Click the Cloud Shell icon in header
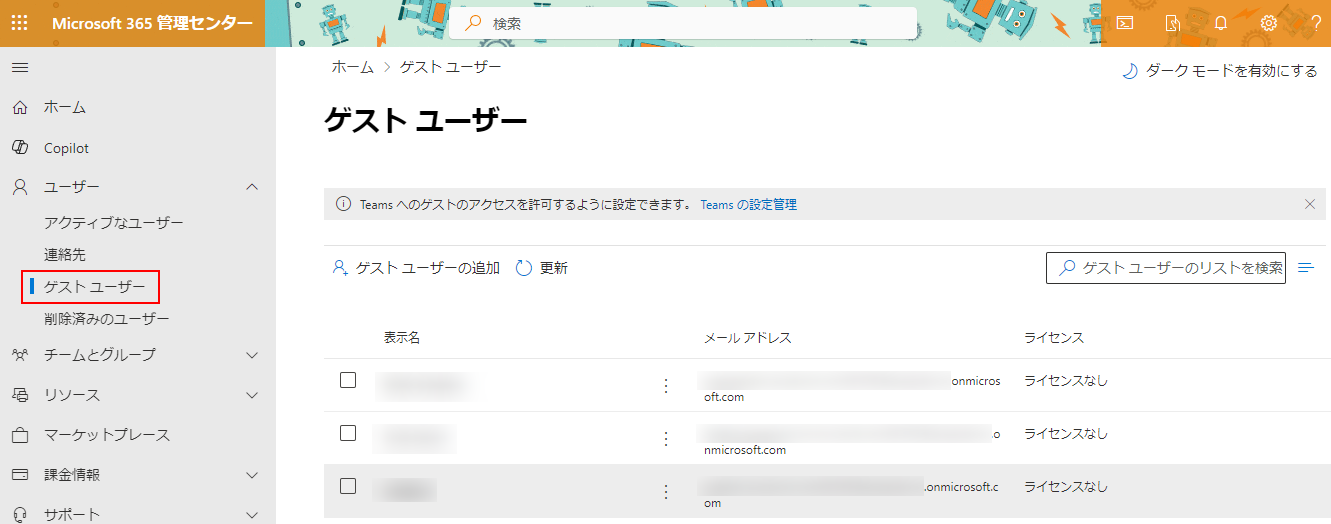 tap(1125, 23)
